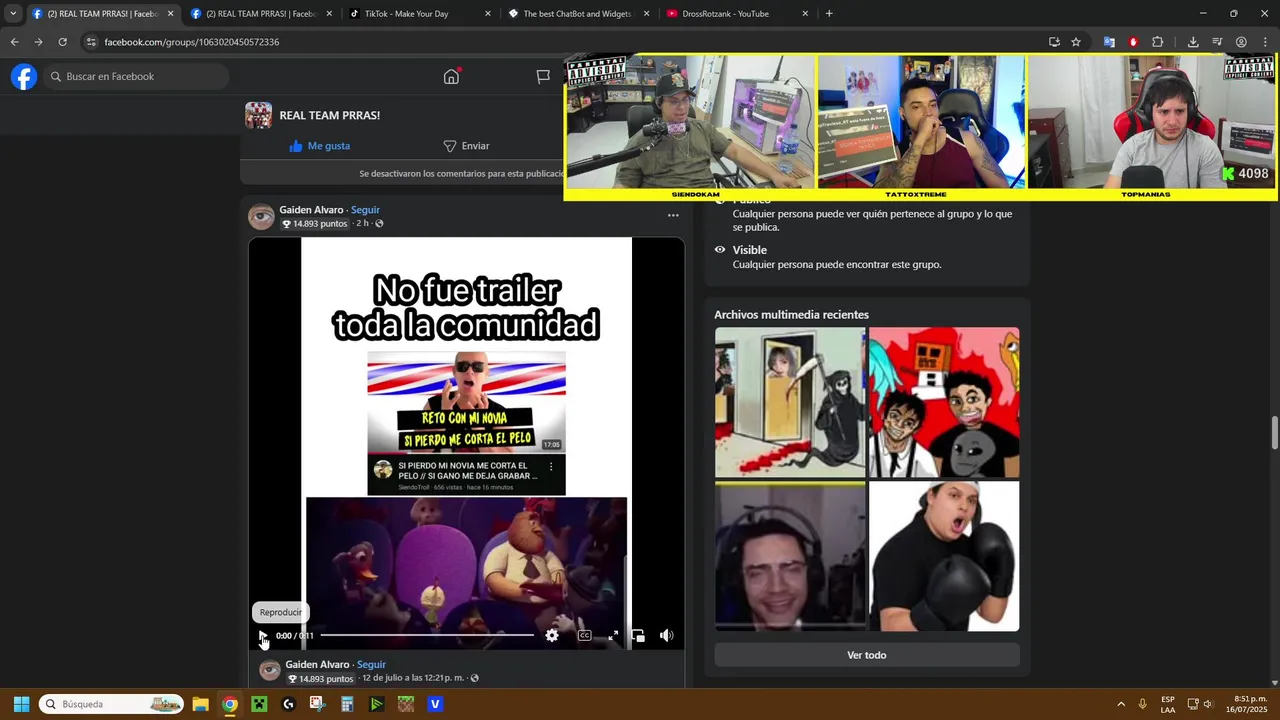Open video settings gear in the player

[552, 635]
